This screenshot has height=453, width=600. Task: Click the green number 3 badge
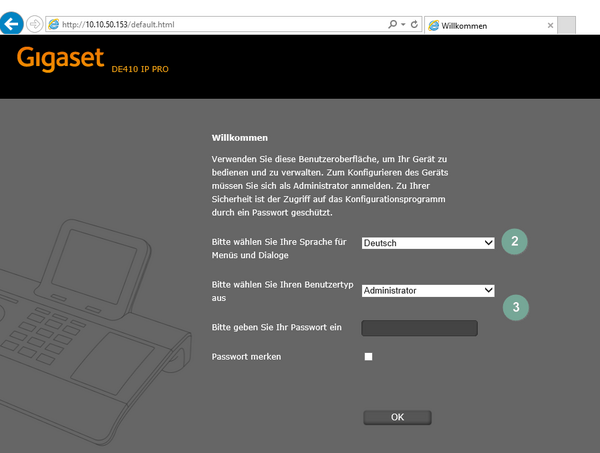514,307
